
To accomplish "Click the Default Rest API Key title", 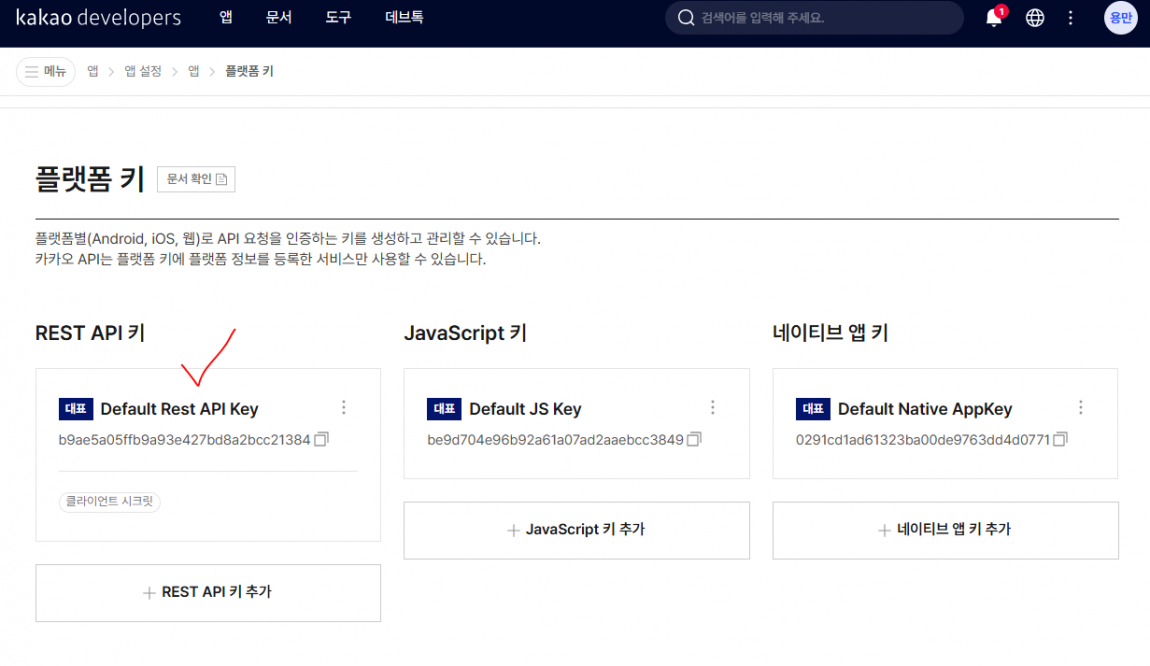I will point(179,409).
